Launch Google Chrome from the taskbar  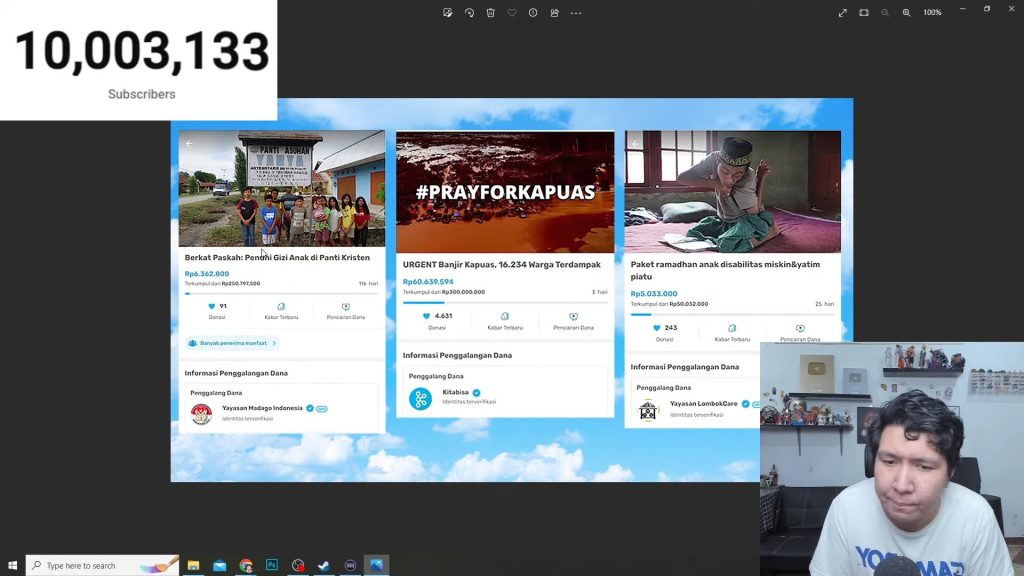(x=246, y=565)
